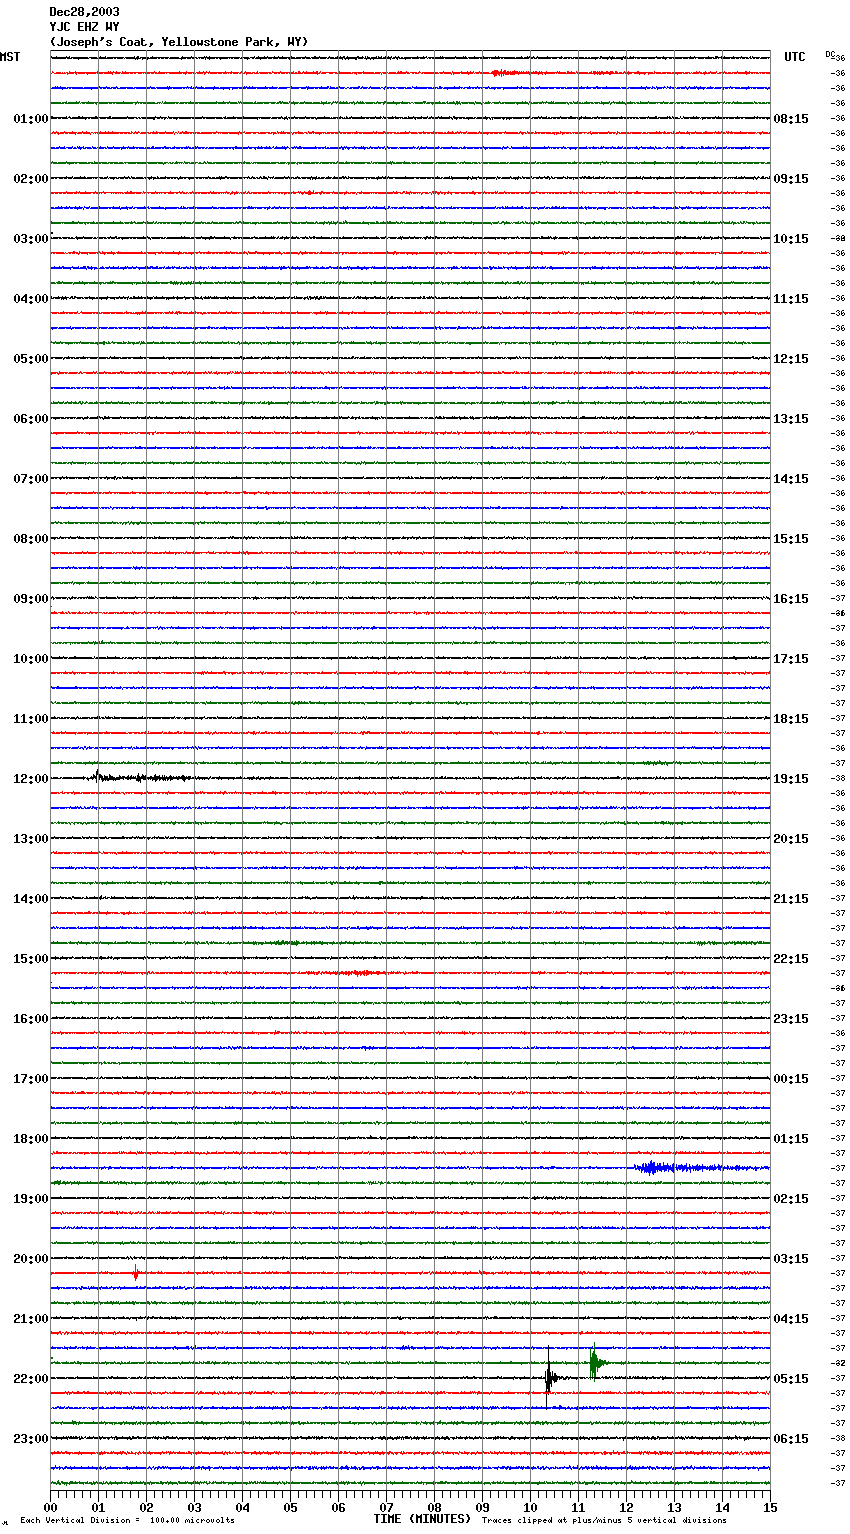Viewport: 850px width, 1534px height.
Task: Click the 10:15 UTC time label
Action: click(791, 239)
